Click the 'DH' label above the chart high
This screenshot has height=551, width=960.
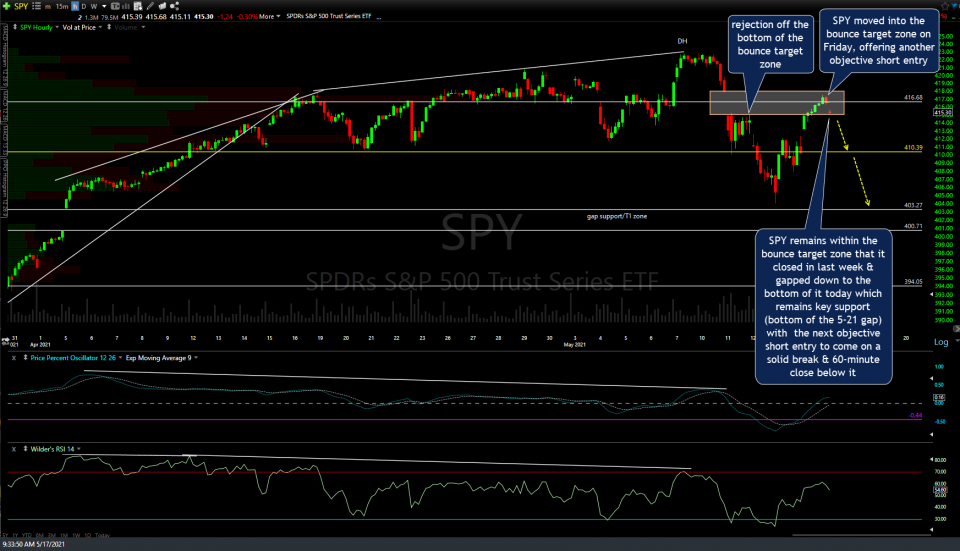682,41
